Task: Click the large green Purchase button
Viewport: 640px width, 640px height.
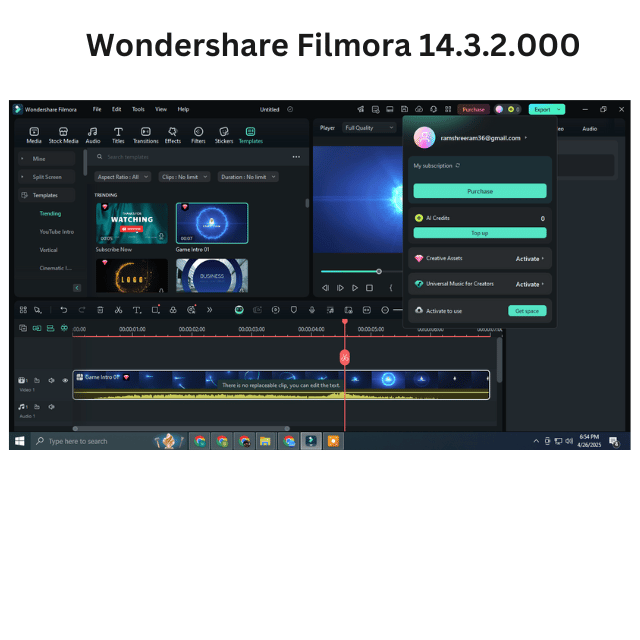Action: point(480,191)
